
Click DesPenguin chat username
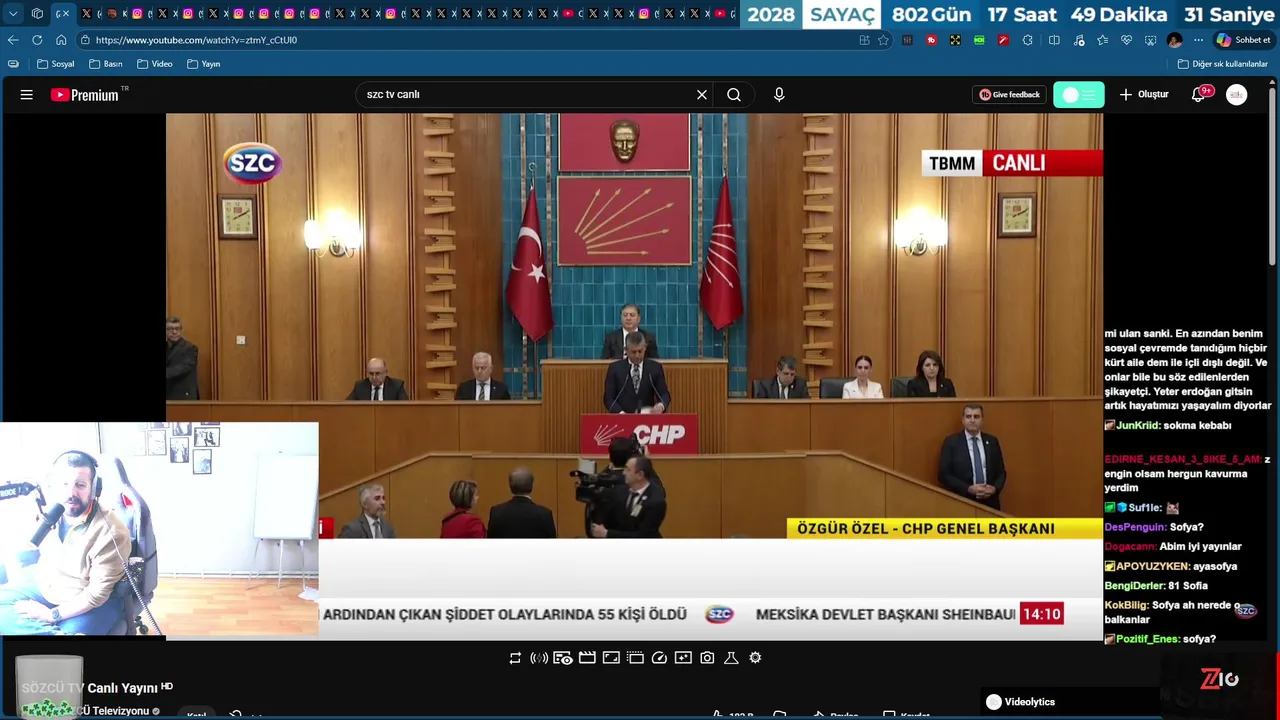pos(1135,527)
